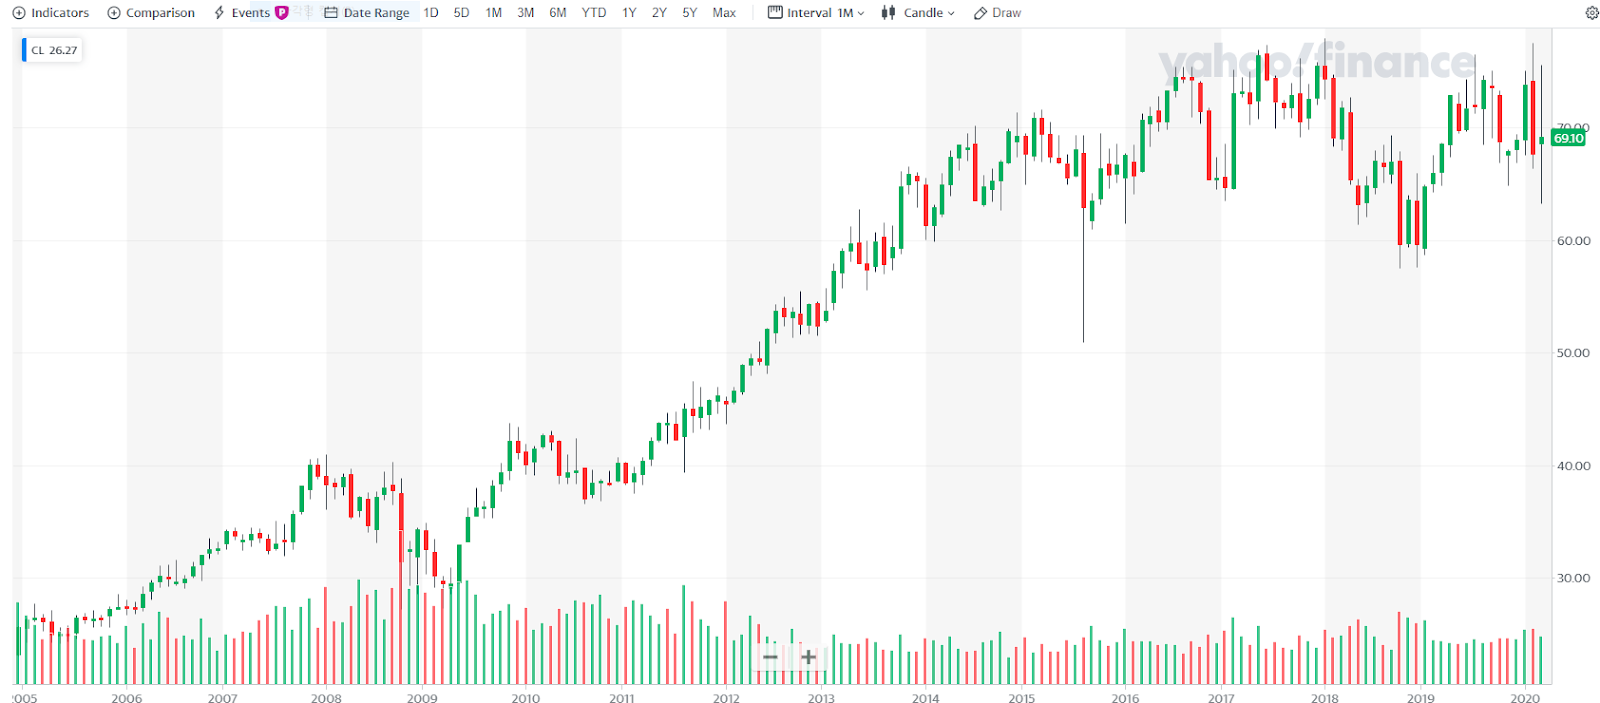The height and width of the screenshot is (703, 1600).
Task: Click the 2014 year label
Action: pyautogui.click(x=926, y=698)
